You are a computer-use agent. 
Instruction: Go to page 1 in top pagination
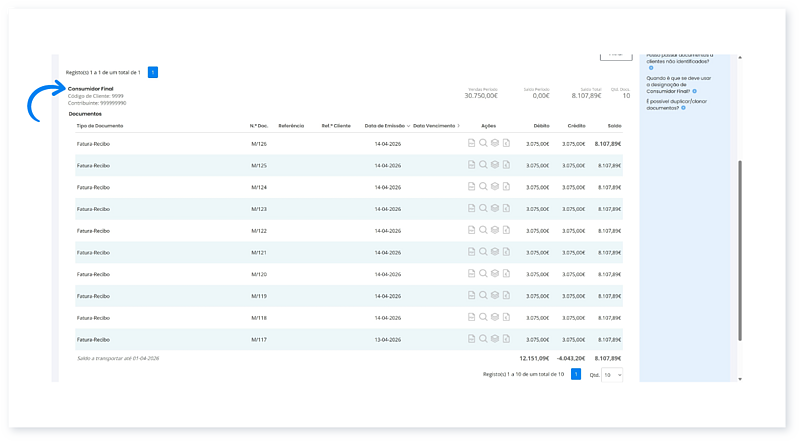pos(152,72)
